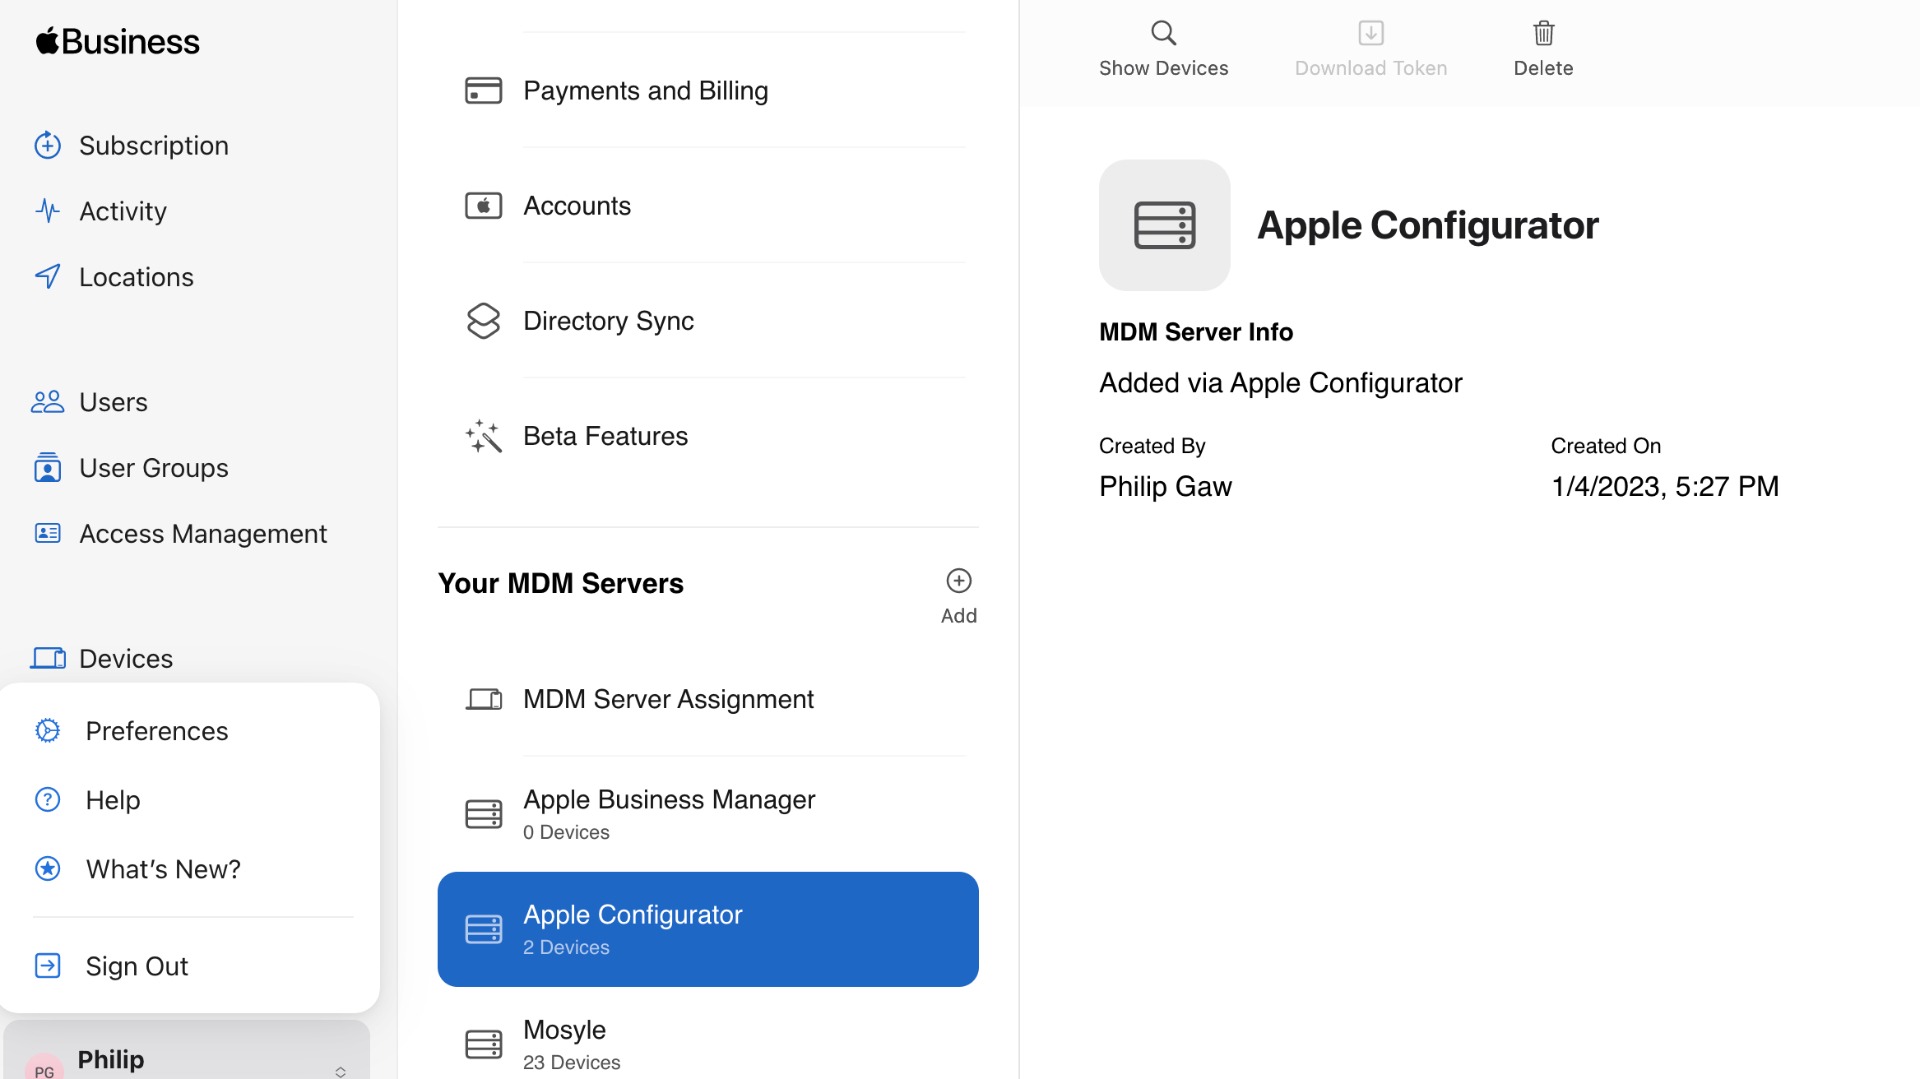Open Access Management
This screenshot has height=1079, width=1920.
point(202,534)
